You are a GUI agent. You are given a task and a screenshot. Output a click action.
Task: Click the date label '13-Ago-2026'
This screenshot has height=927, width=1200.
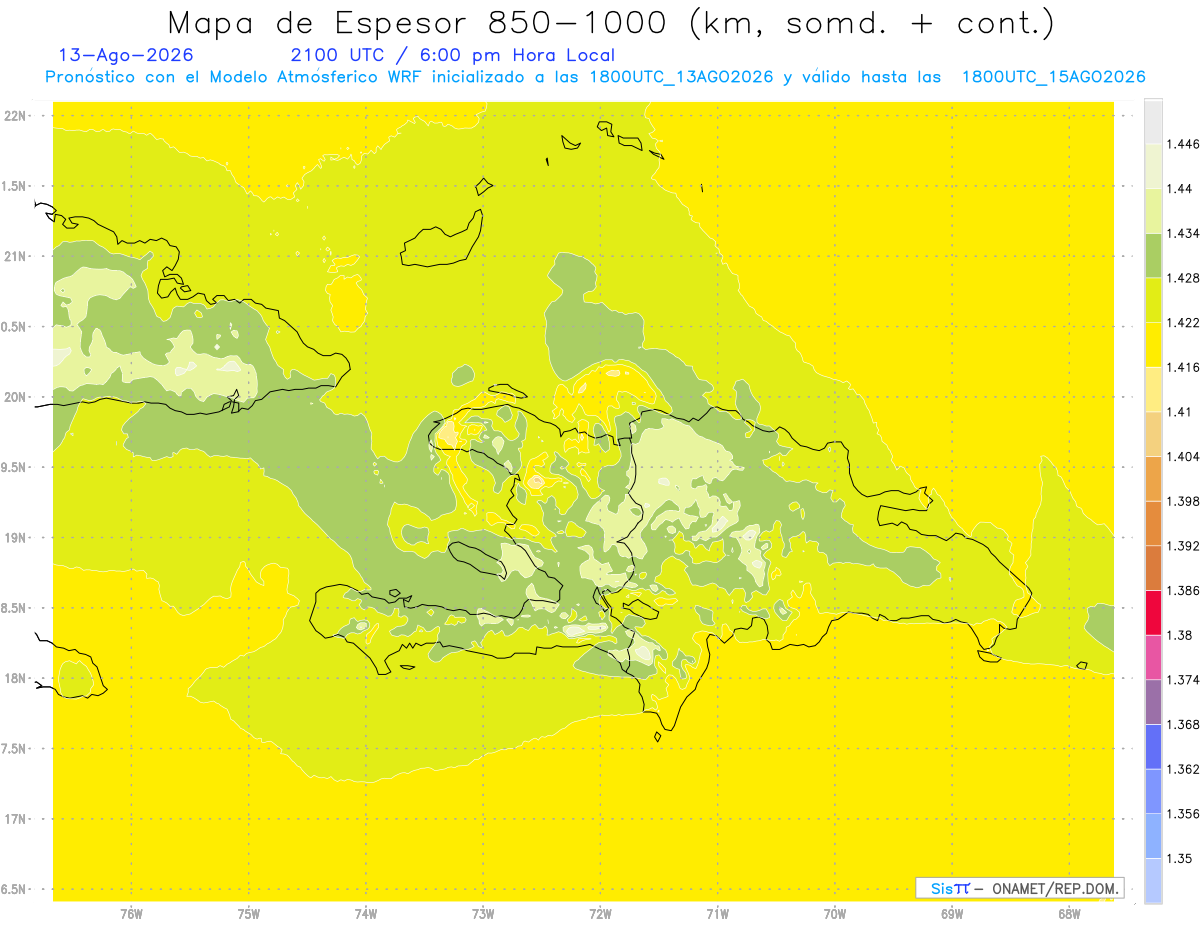coord(126,55)
